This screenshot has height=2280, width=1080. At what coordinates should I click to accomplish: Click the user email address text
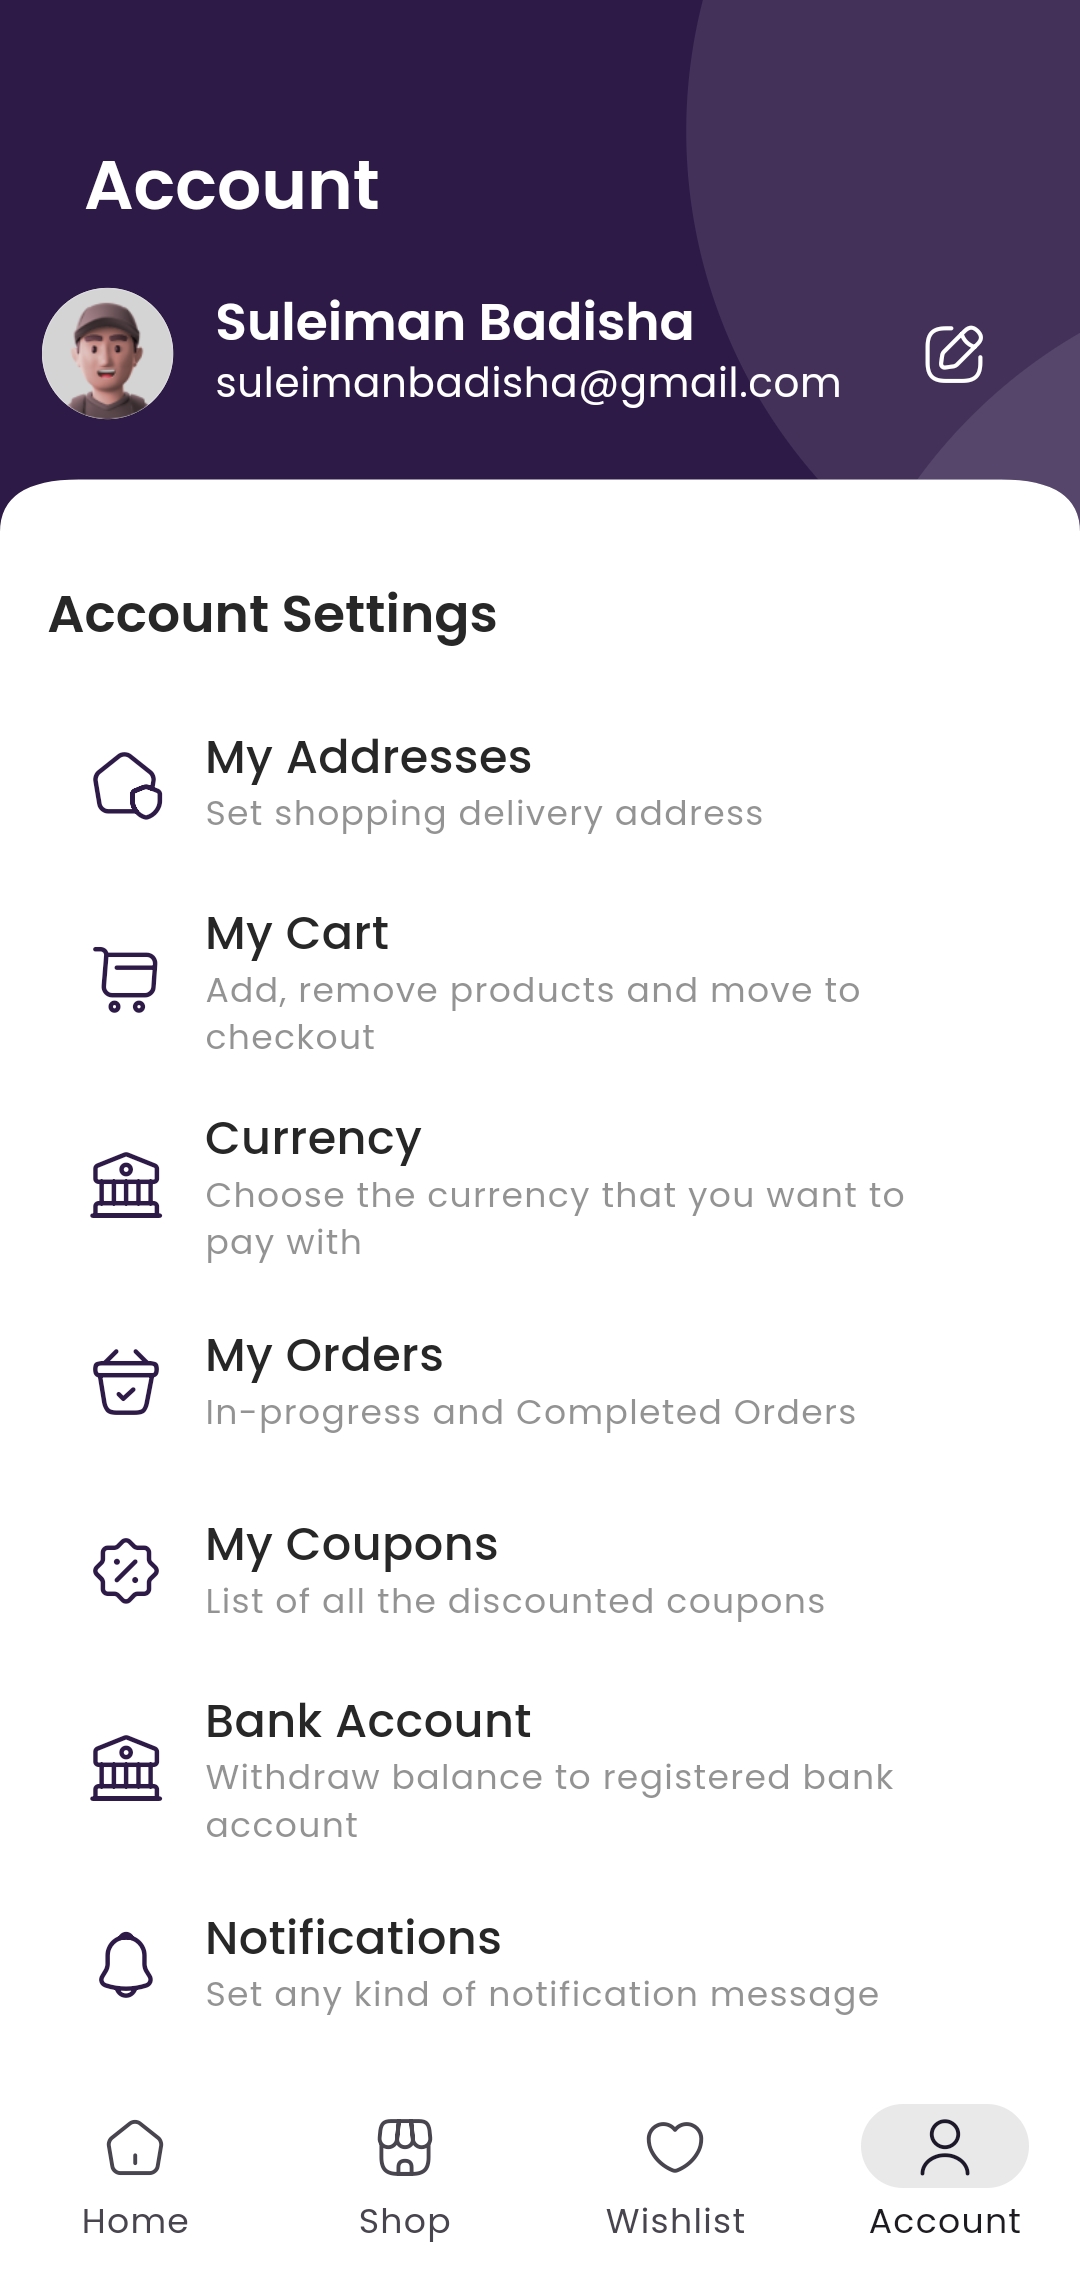click(528, 383)
